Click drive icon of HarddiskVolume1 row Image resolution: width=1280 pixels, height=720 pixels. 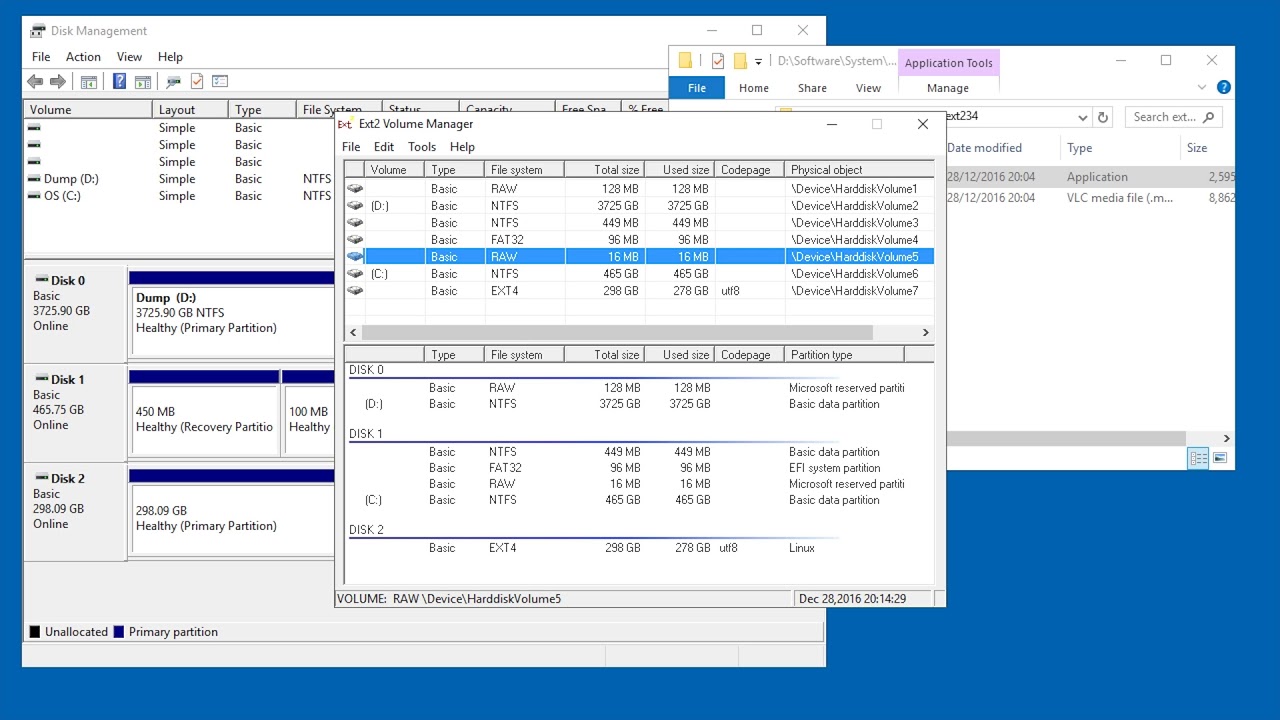point(354,188)
